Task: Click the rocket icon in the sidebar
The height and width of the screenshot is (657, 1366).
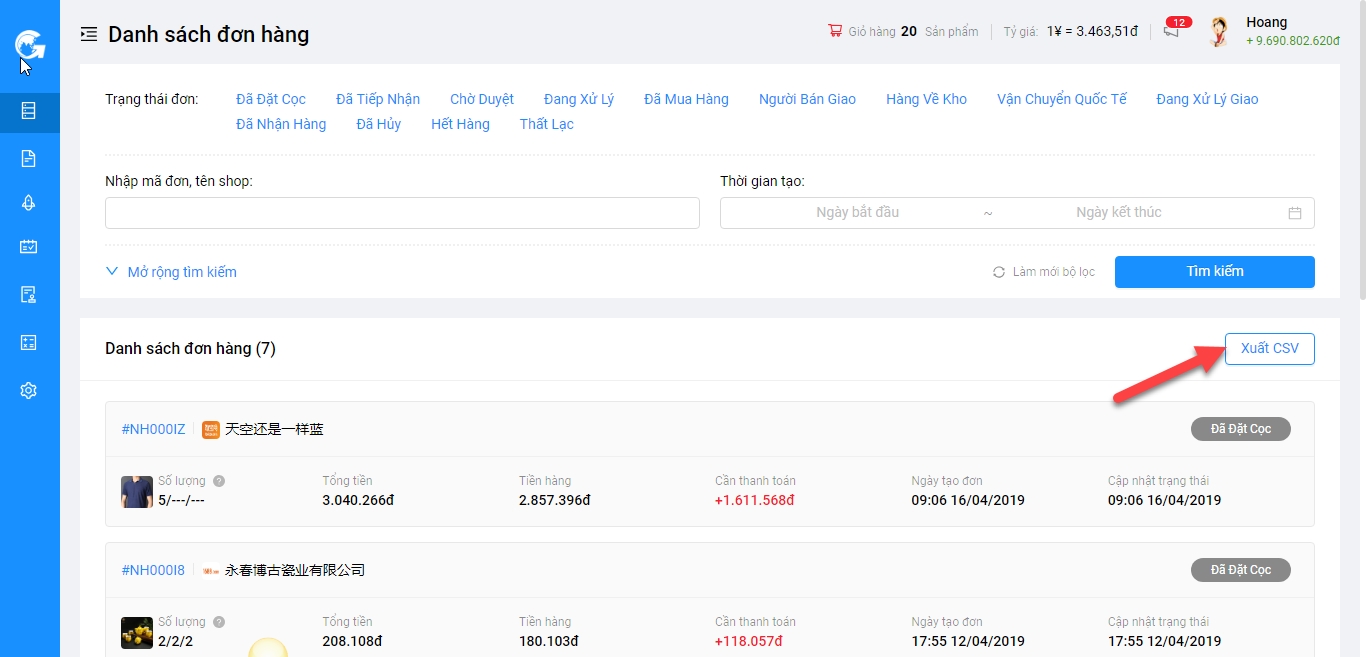Action: pos(29,203)
